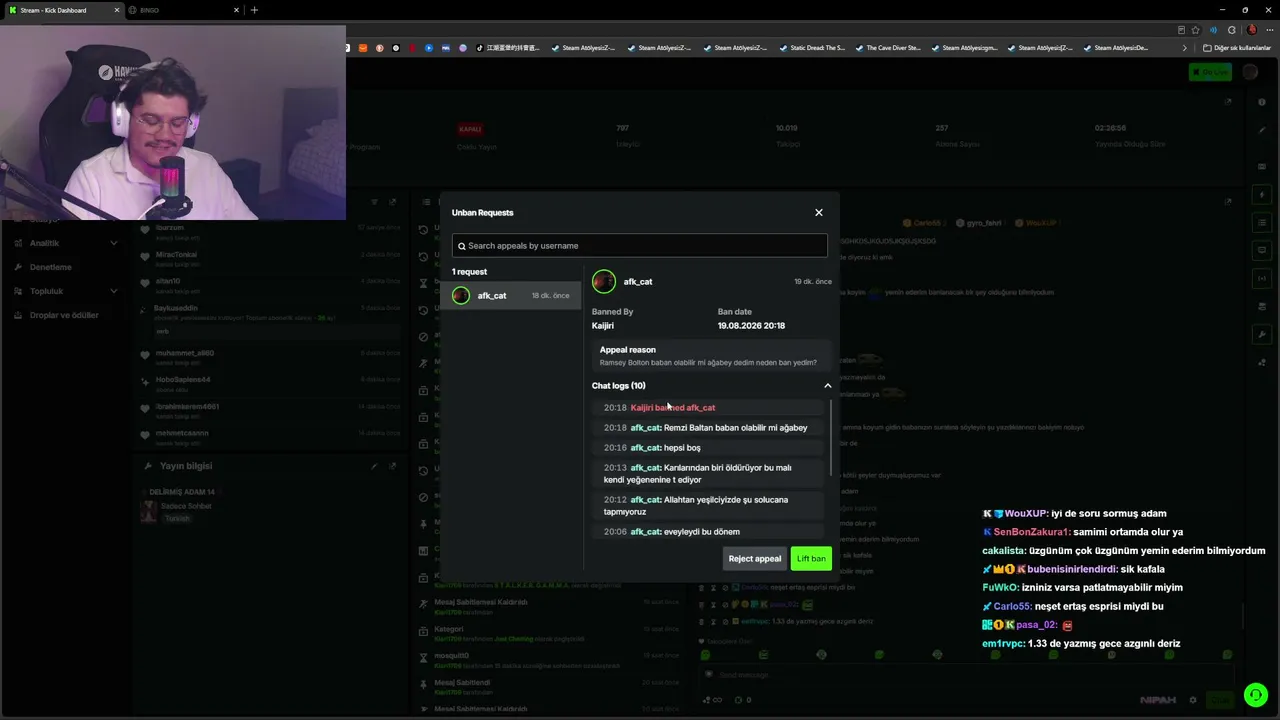Open the 'Diğer sık kullanılanlar' bookmarks folder
1280x720 pixels.
click(1237, 48)
